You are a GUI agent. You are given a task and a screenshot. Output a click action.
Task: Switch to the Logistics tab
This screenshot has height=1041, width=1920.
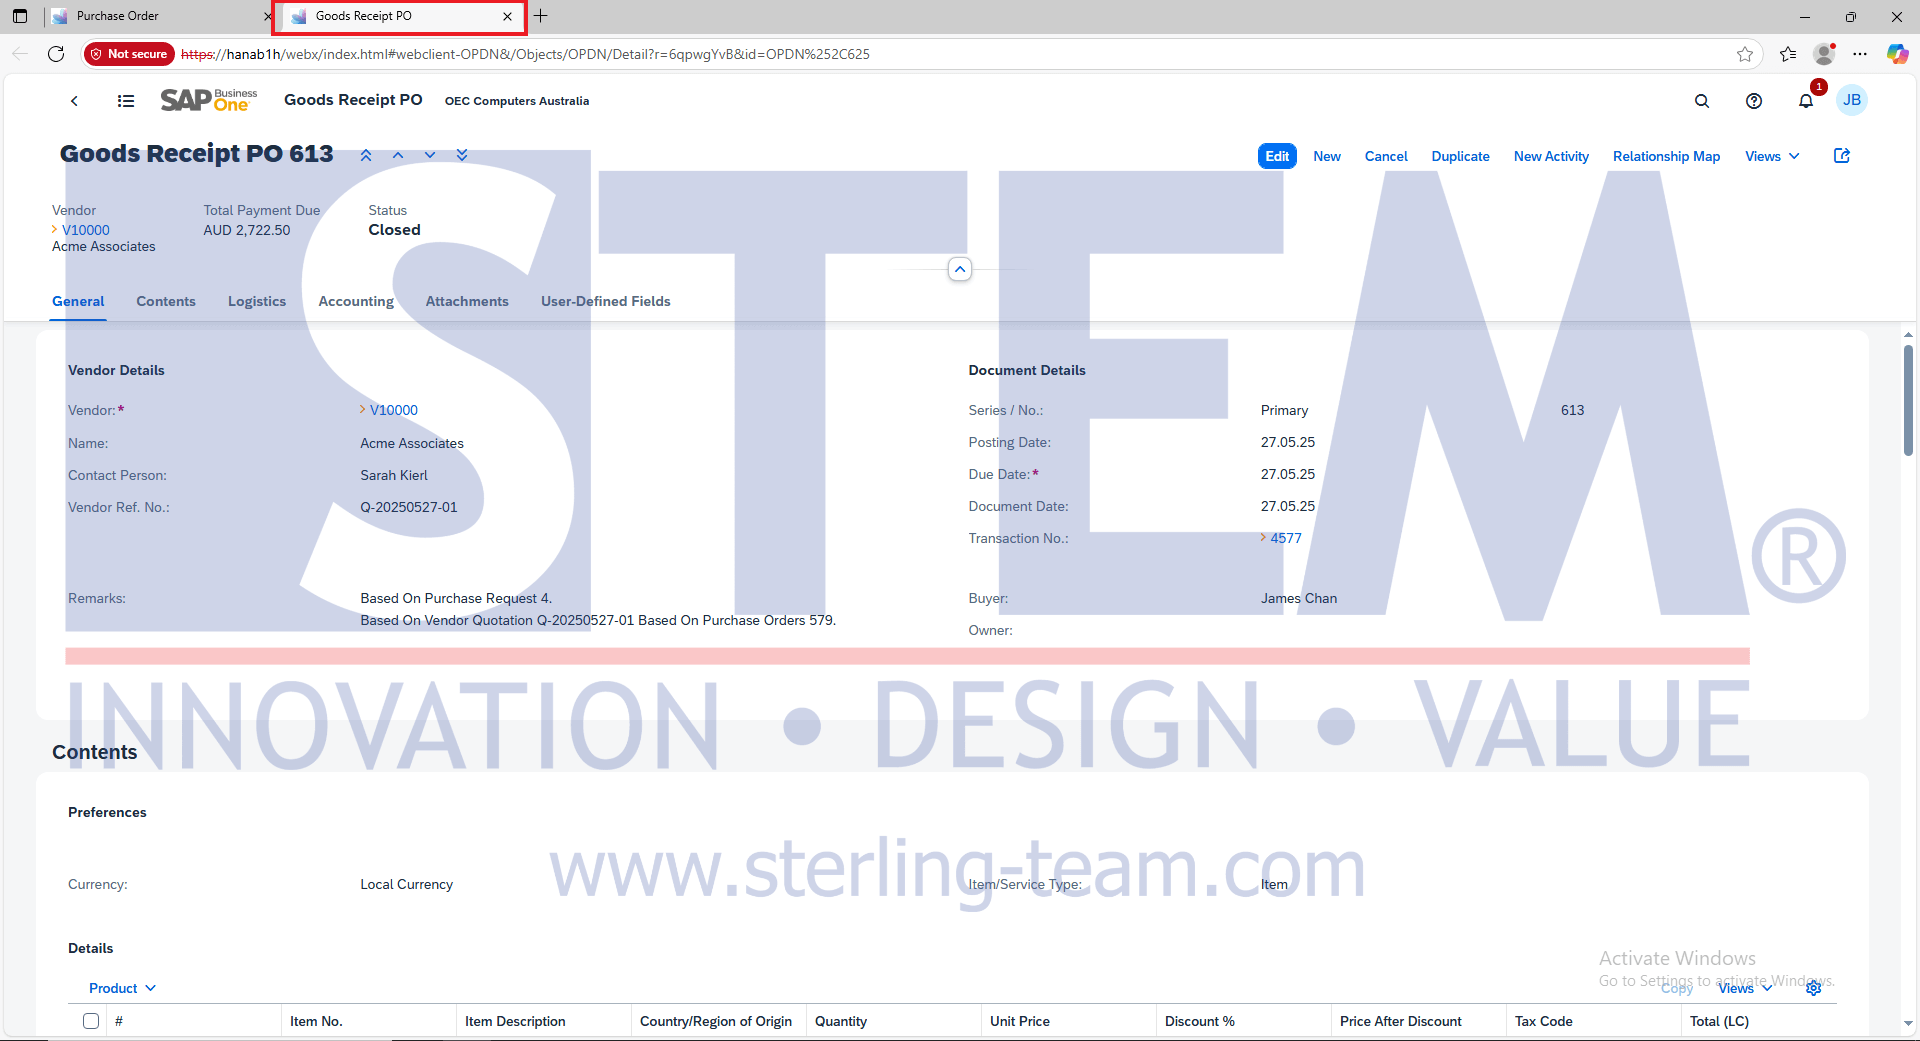pos(256,301)
